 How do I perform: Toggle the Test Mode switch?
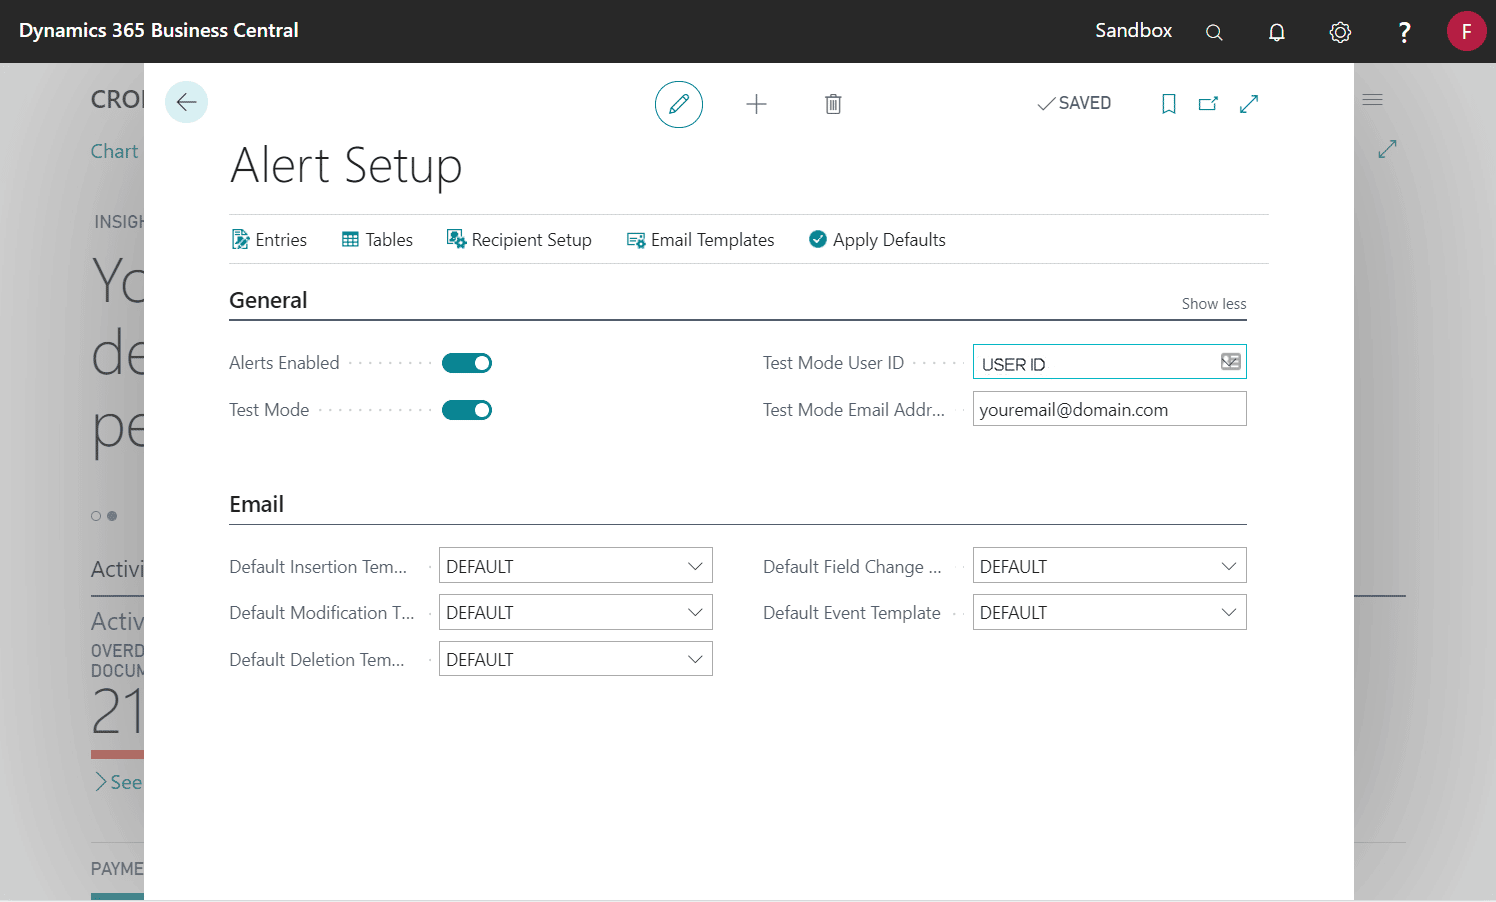[467, 410]
